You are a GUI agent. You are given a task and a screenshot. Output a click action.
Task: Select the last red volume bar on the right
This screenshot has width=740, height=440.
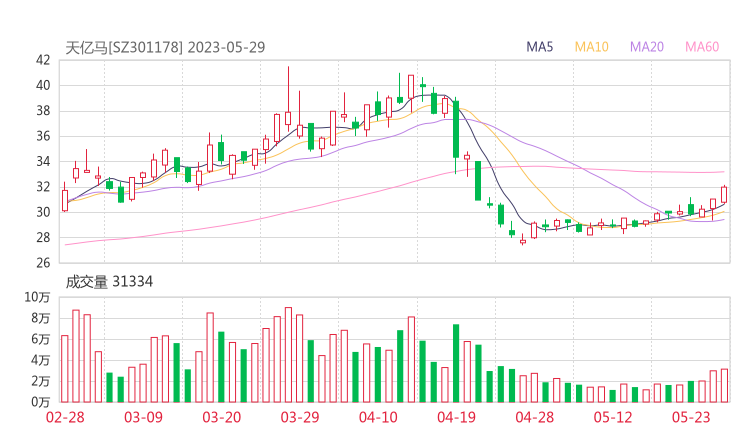(724, 386)
